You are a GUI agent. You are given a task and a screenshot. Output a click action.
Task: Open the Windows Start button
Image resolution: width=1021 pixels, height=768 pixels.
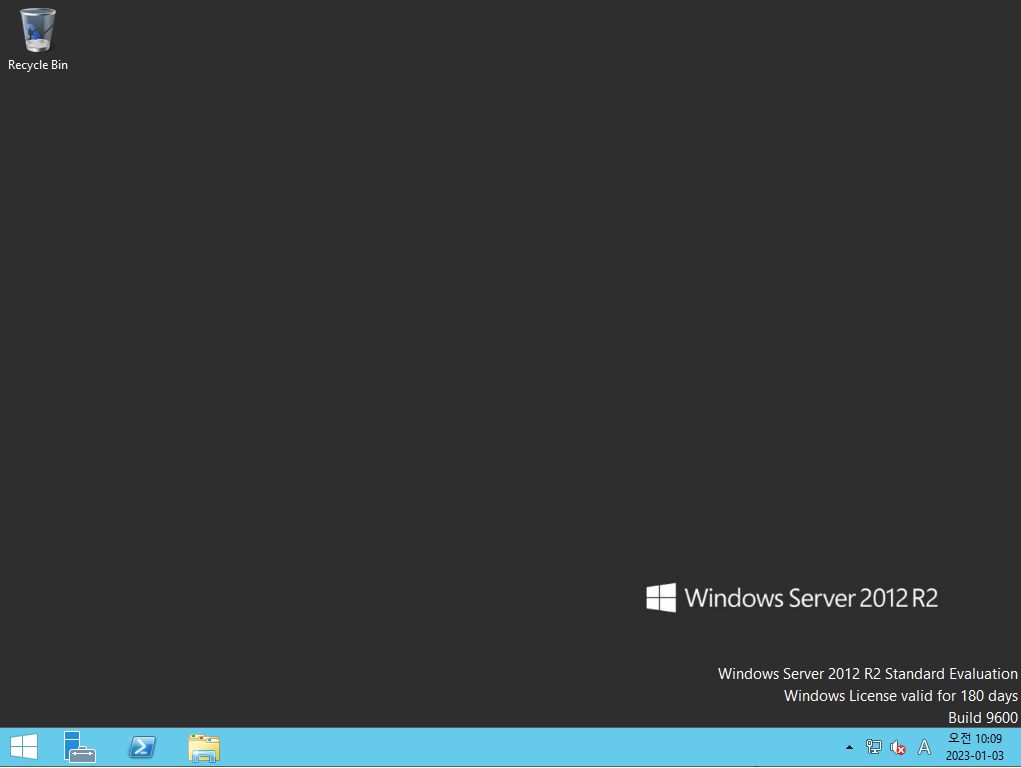click(x=24, y=747)
